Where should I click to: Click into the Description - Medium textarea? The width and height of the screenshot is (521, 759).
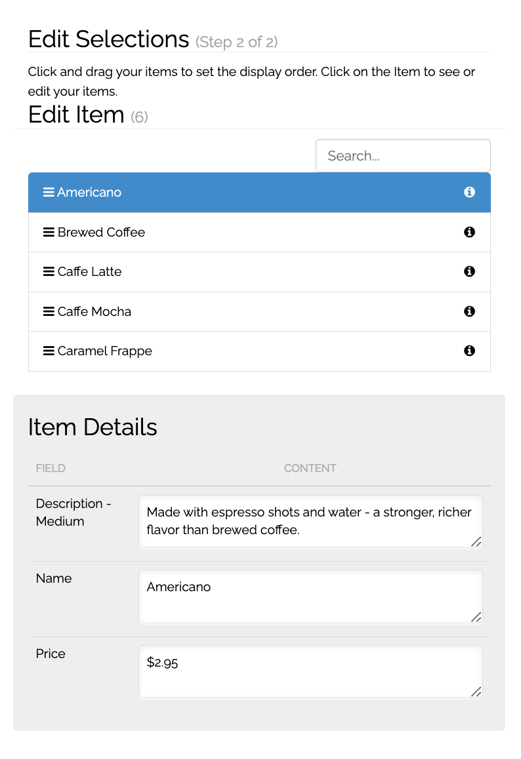[310, 521]
